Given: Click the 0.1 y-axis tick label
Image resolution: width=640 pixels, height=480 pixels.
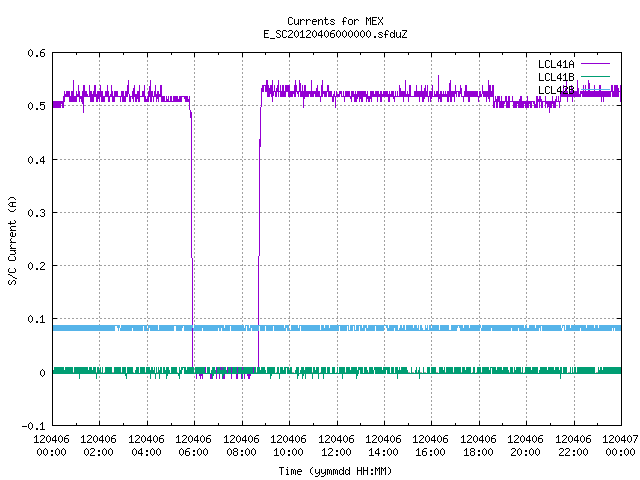Looking at the screenshot, I should click(x=36, y=319).
